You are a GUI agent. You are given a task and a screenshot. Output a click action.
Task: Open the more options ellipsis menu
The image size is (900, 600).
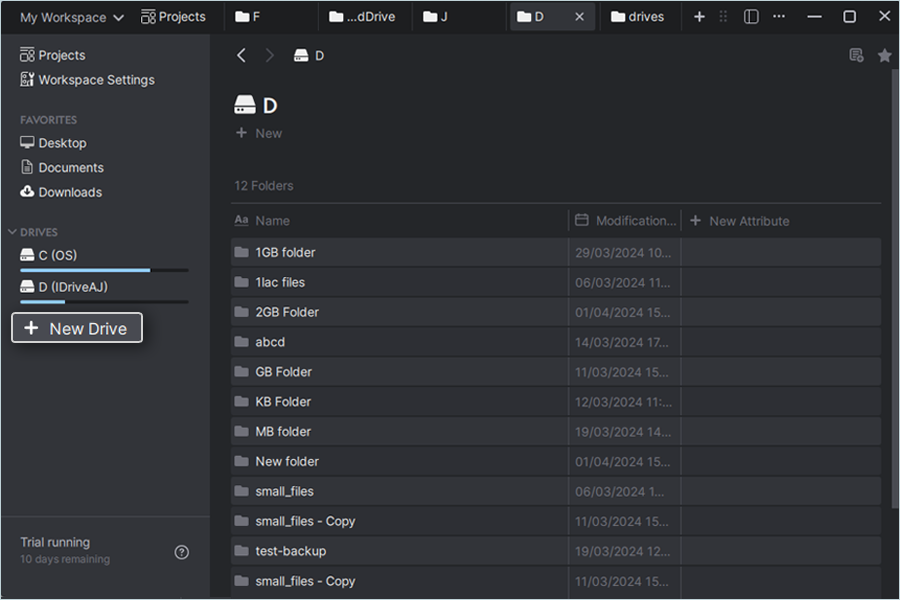coord(779,17)
